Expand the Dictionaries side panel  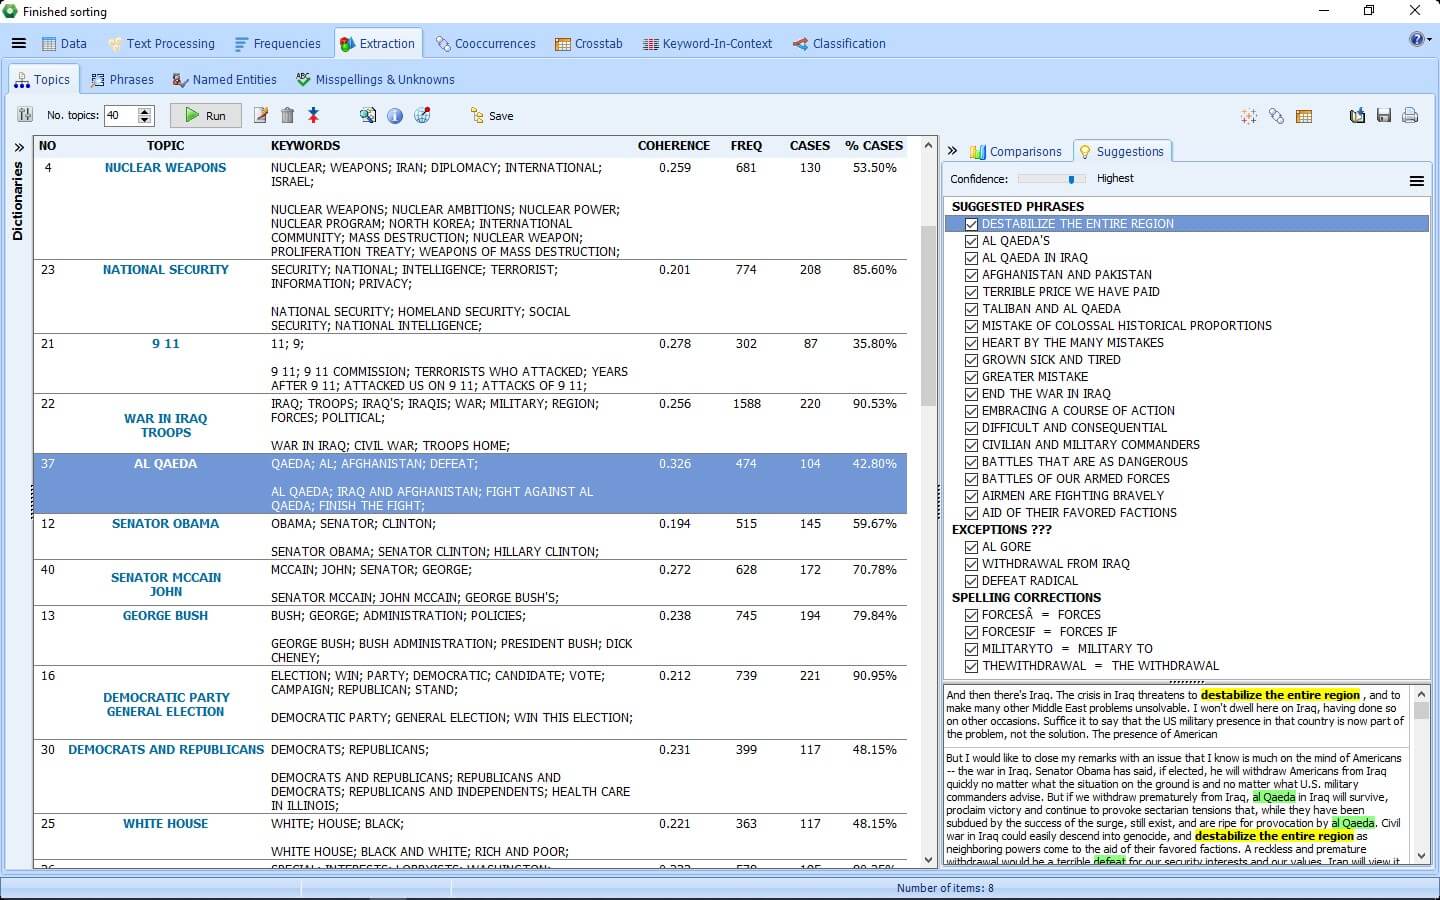coord(18,147)
